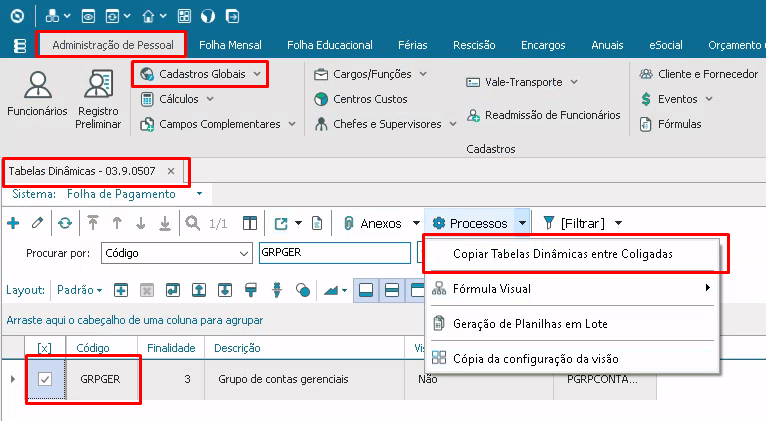Screen dimensions: 766x421
Task: Open Readmissão de Funcionários
Action: [x=543, y=115]
